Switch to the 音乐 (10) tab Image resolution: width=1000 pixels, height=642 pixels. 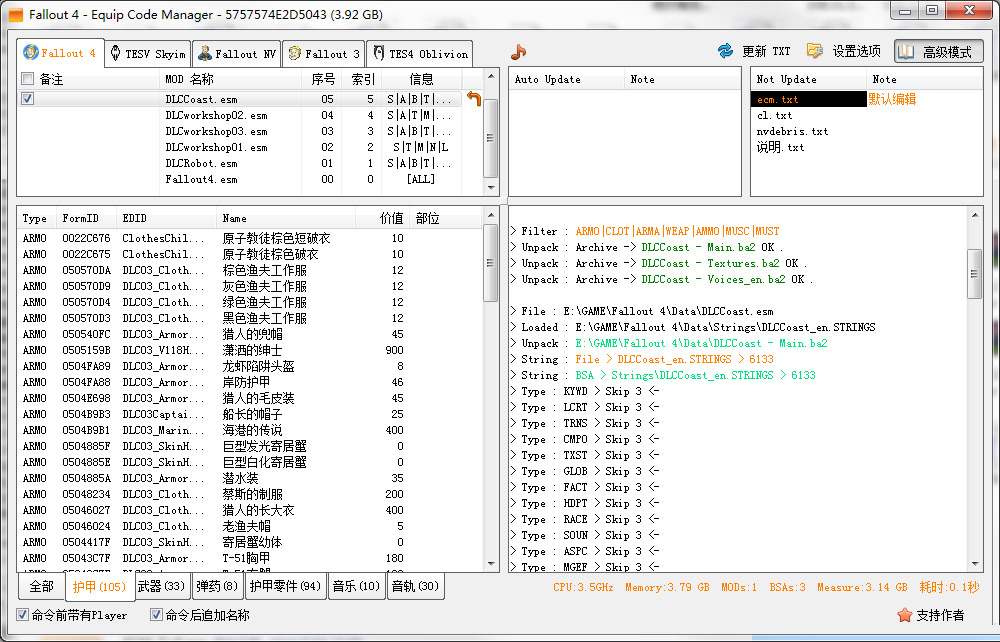click(357, 586)
